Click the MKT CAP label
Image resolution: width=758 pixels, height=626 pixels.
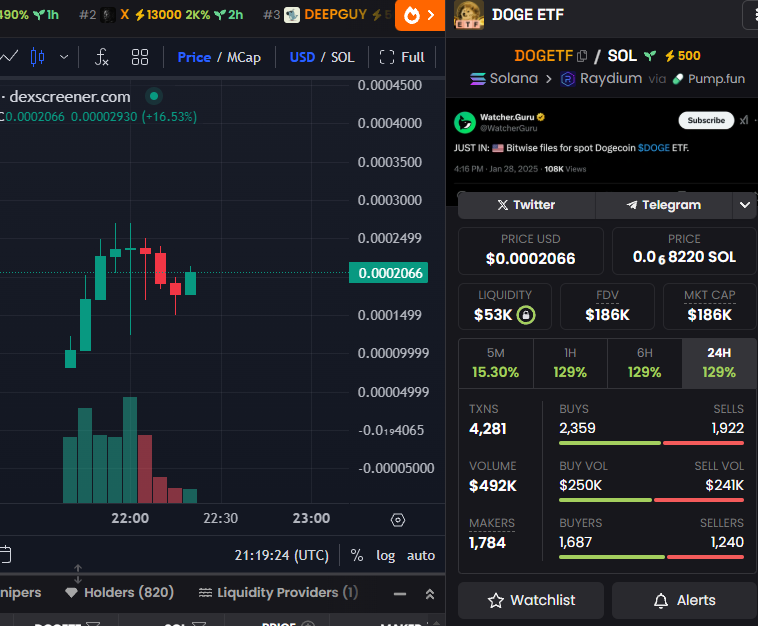tap(709, 295)
